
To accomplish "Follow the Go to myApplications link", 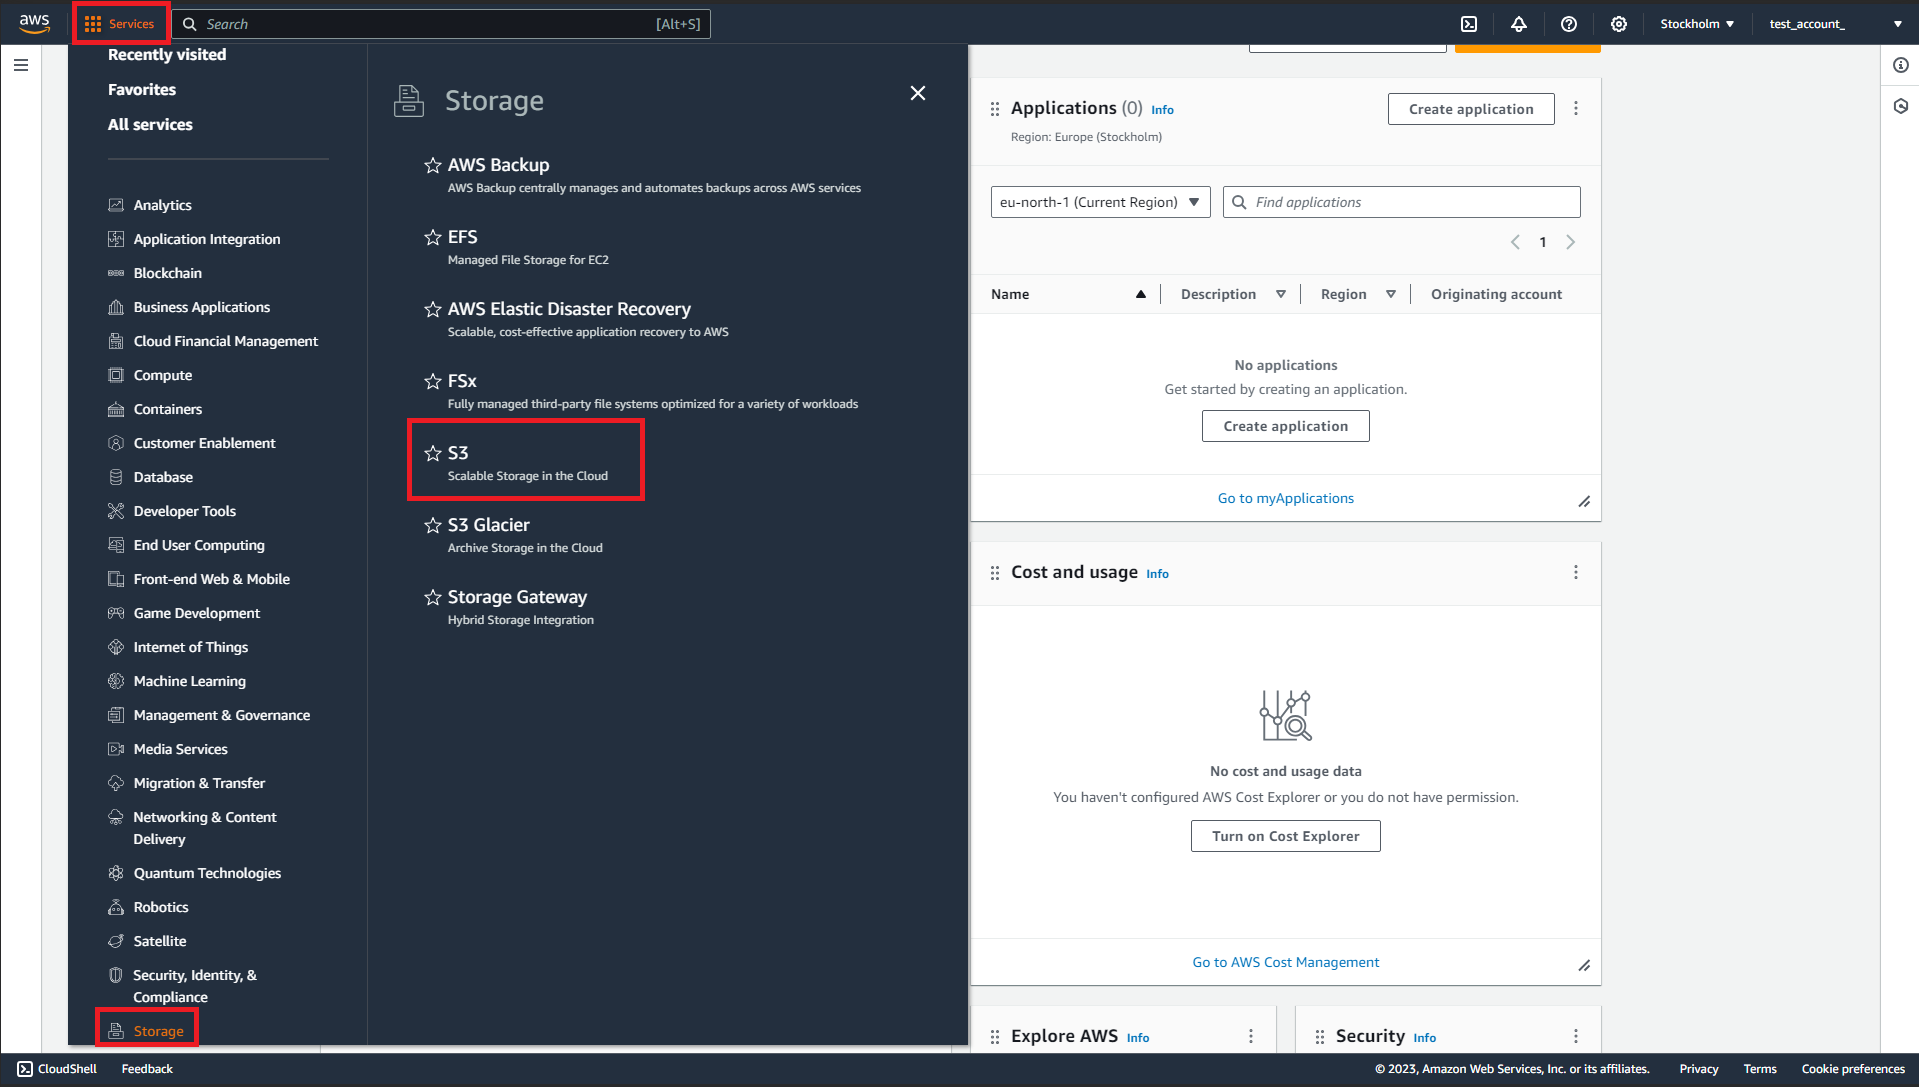I will pos(1285,499).
